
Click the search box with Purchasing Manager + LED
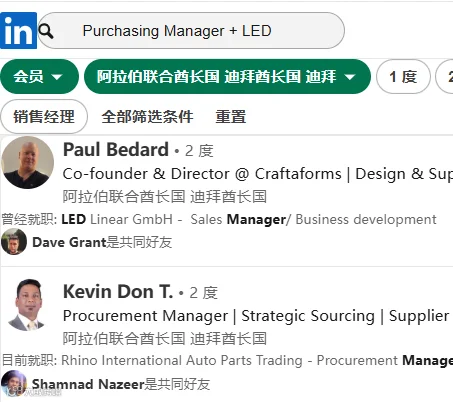(x=191, y=31)
